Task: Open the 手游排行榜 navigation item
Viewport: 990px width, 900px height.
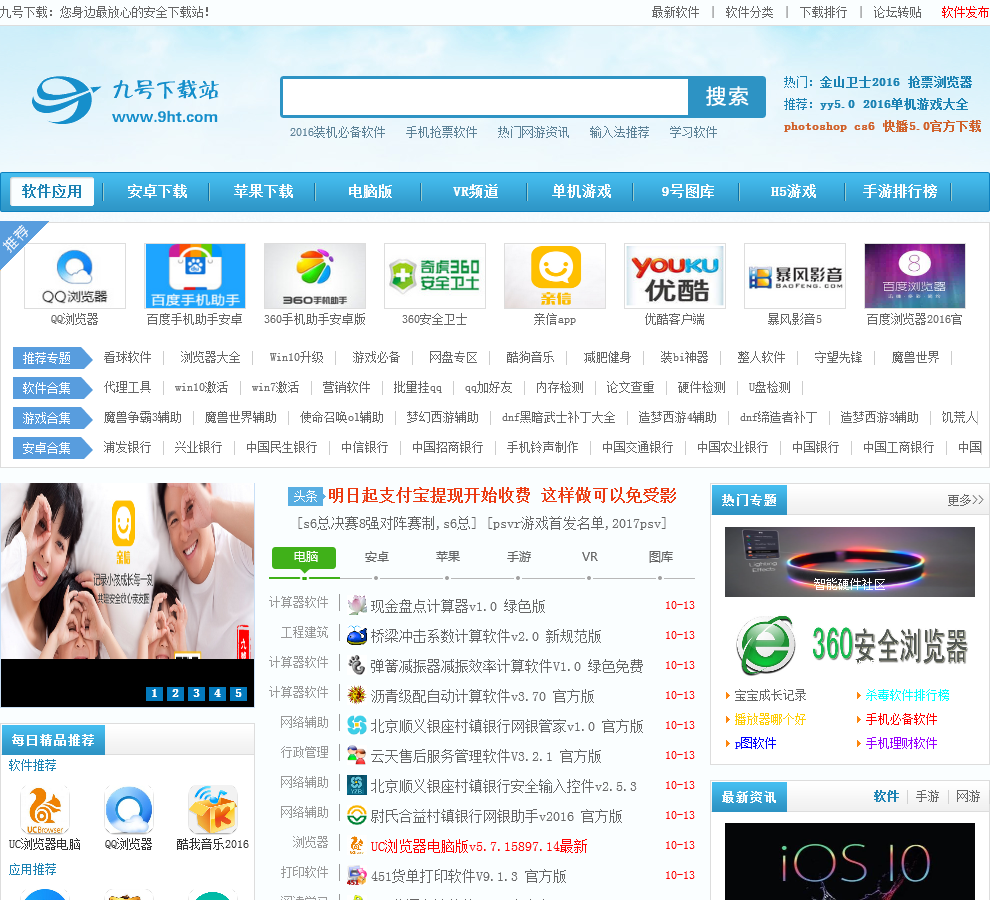Action: 900,191
